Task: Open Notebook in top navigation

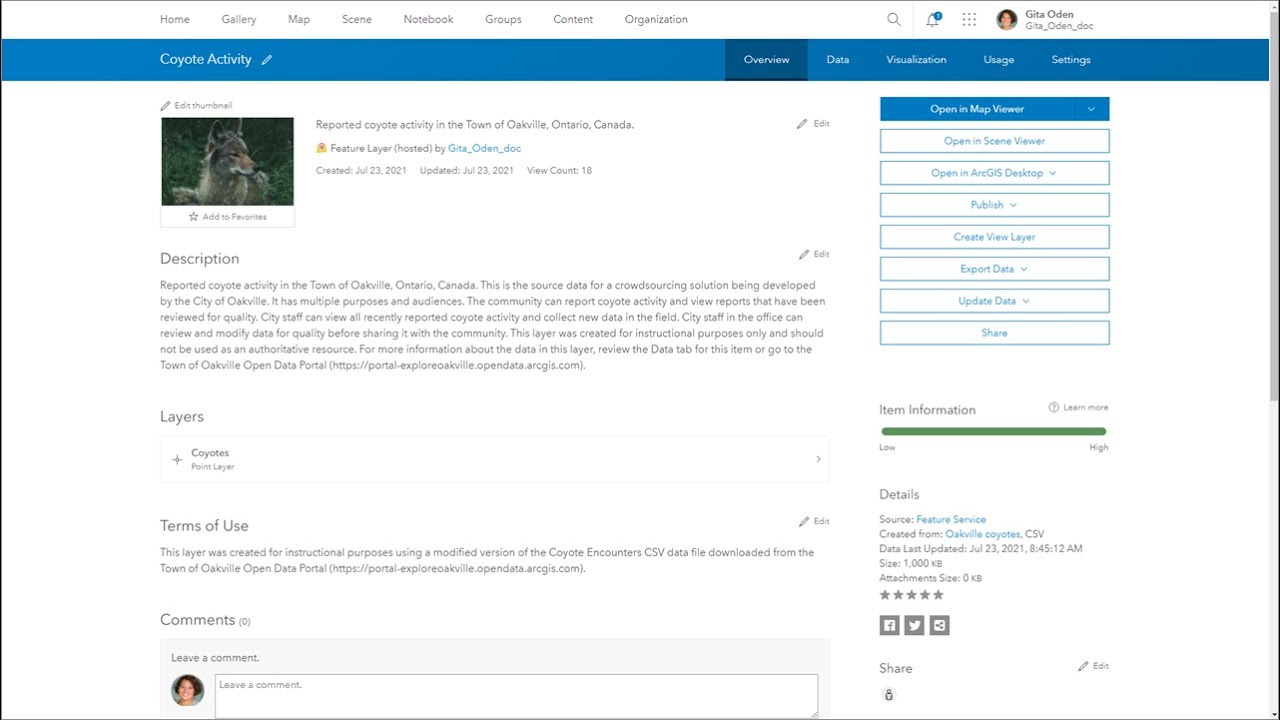Action: click(429, 19)
